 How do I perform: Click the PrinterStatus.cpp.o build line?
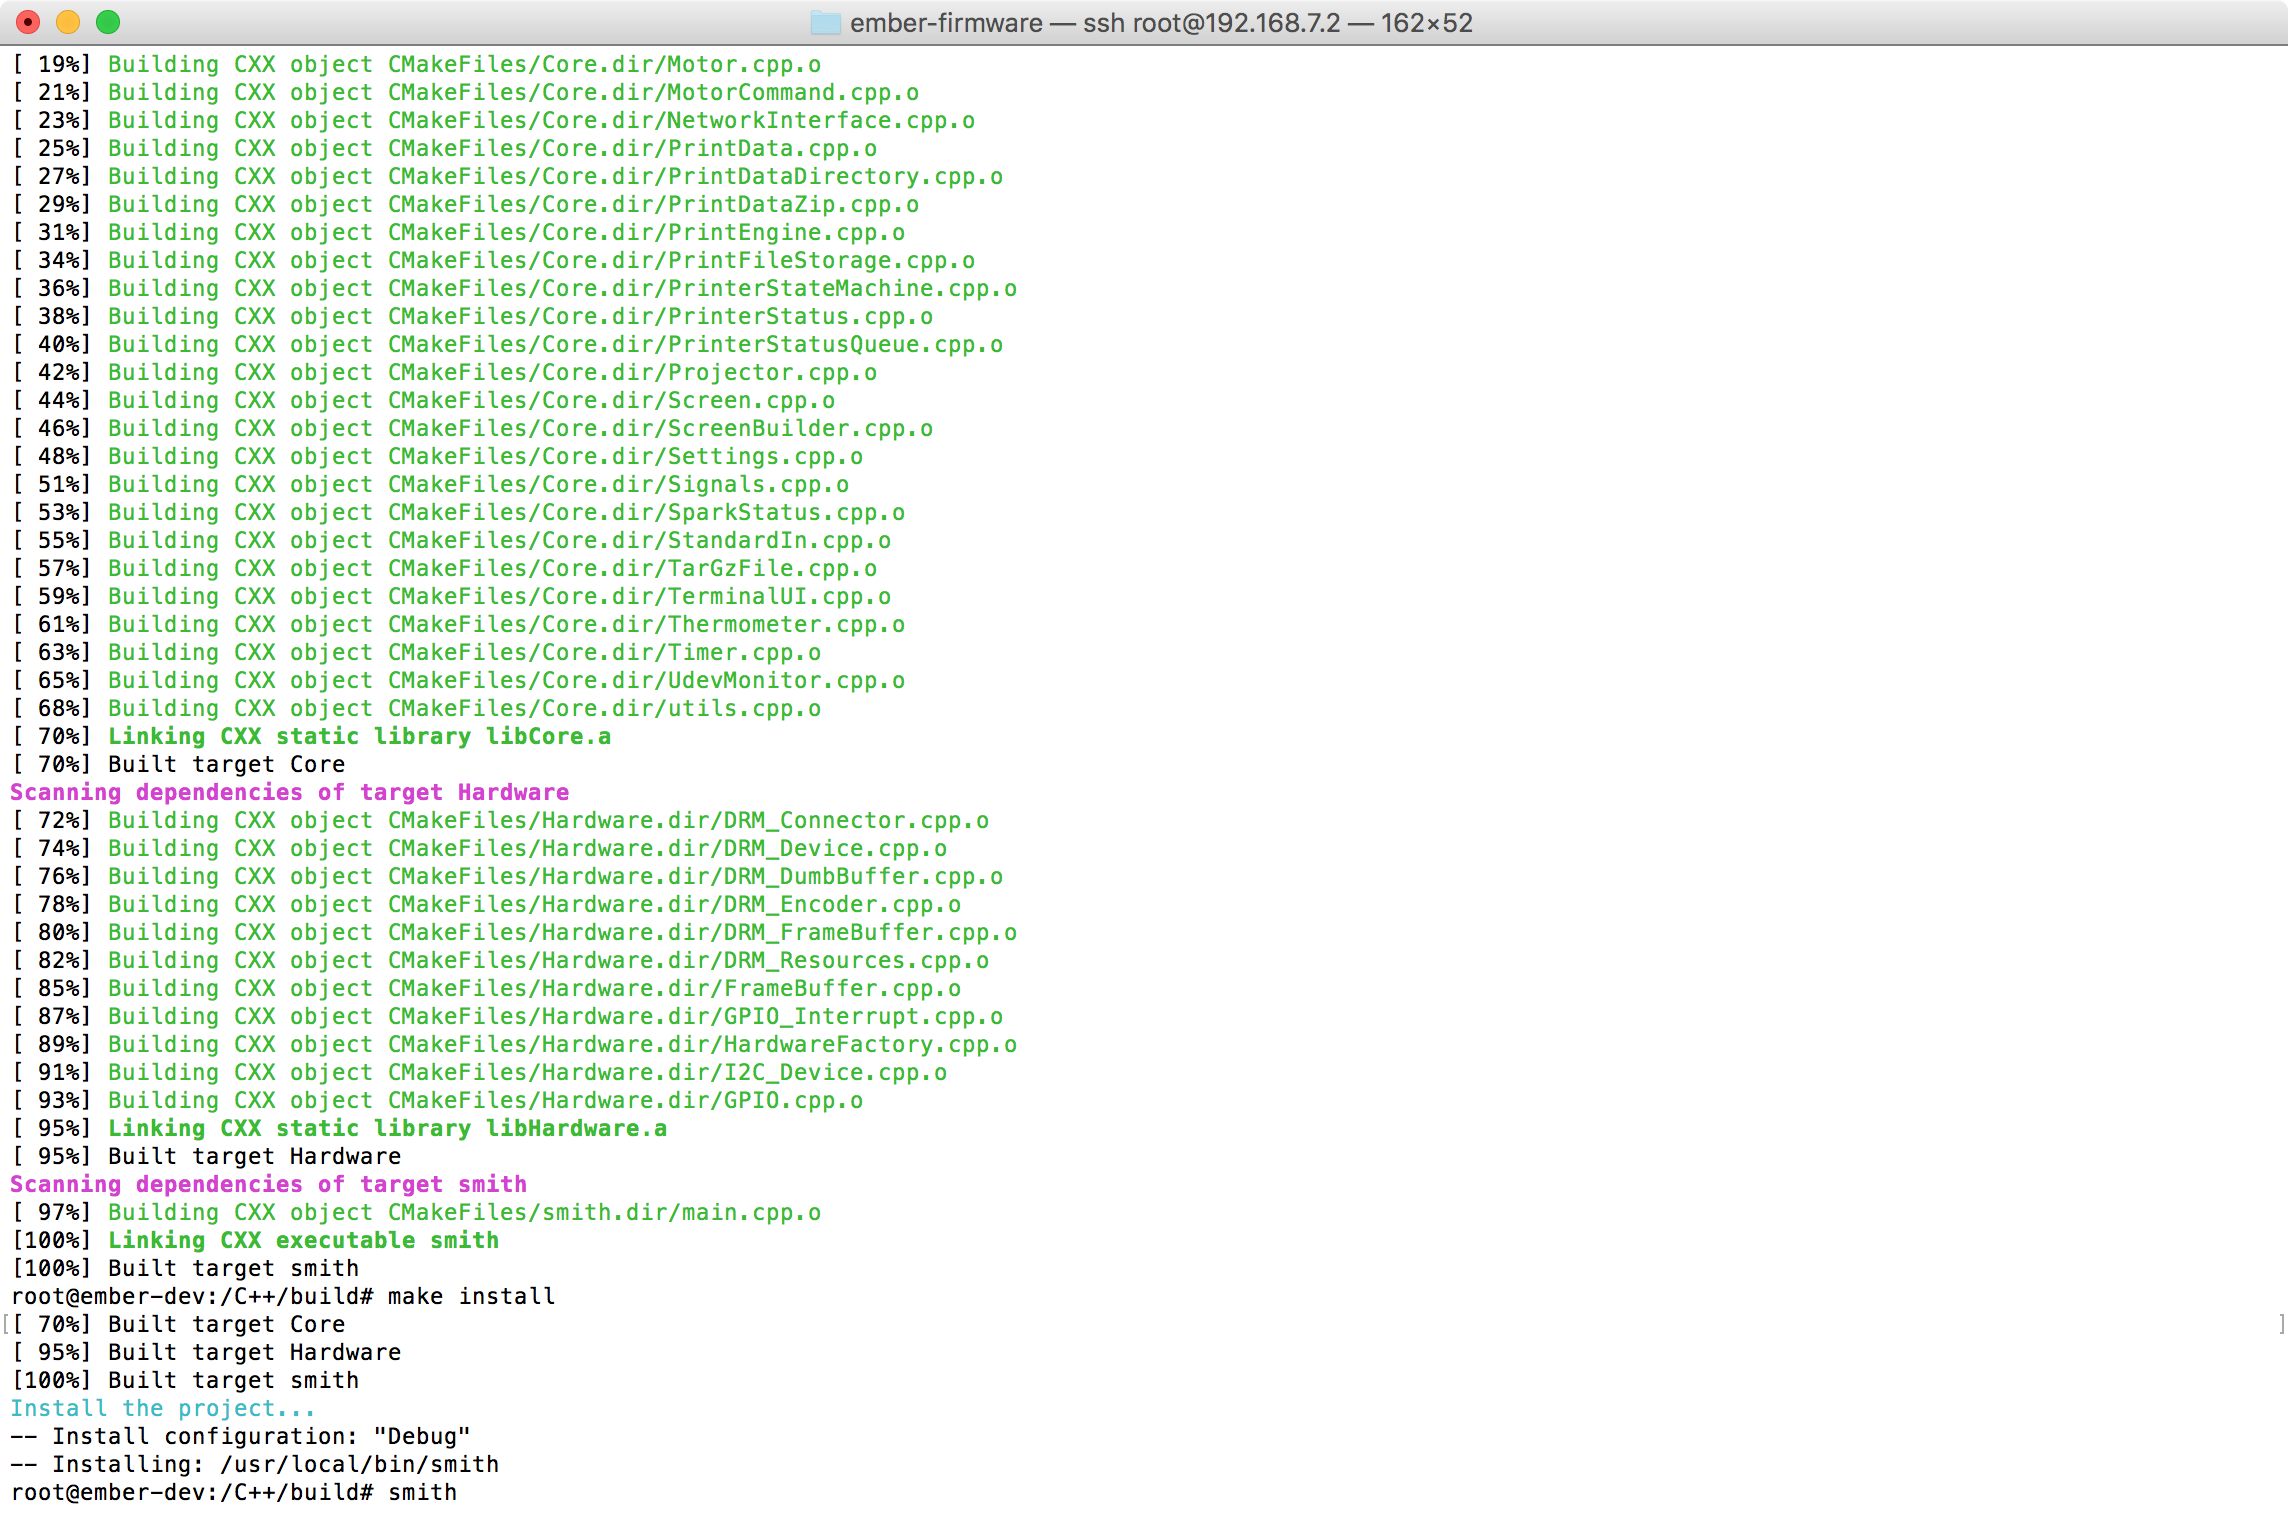coord(472,316)
